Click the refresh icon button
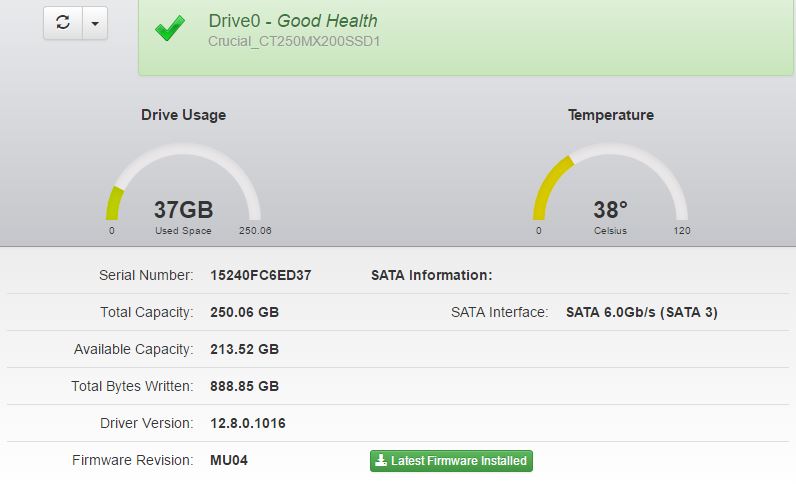Viewport: 796px width, 484px height. (62, 24)
